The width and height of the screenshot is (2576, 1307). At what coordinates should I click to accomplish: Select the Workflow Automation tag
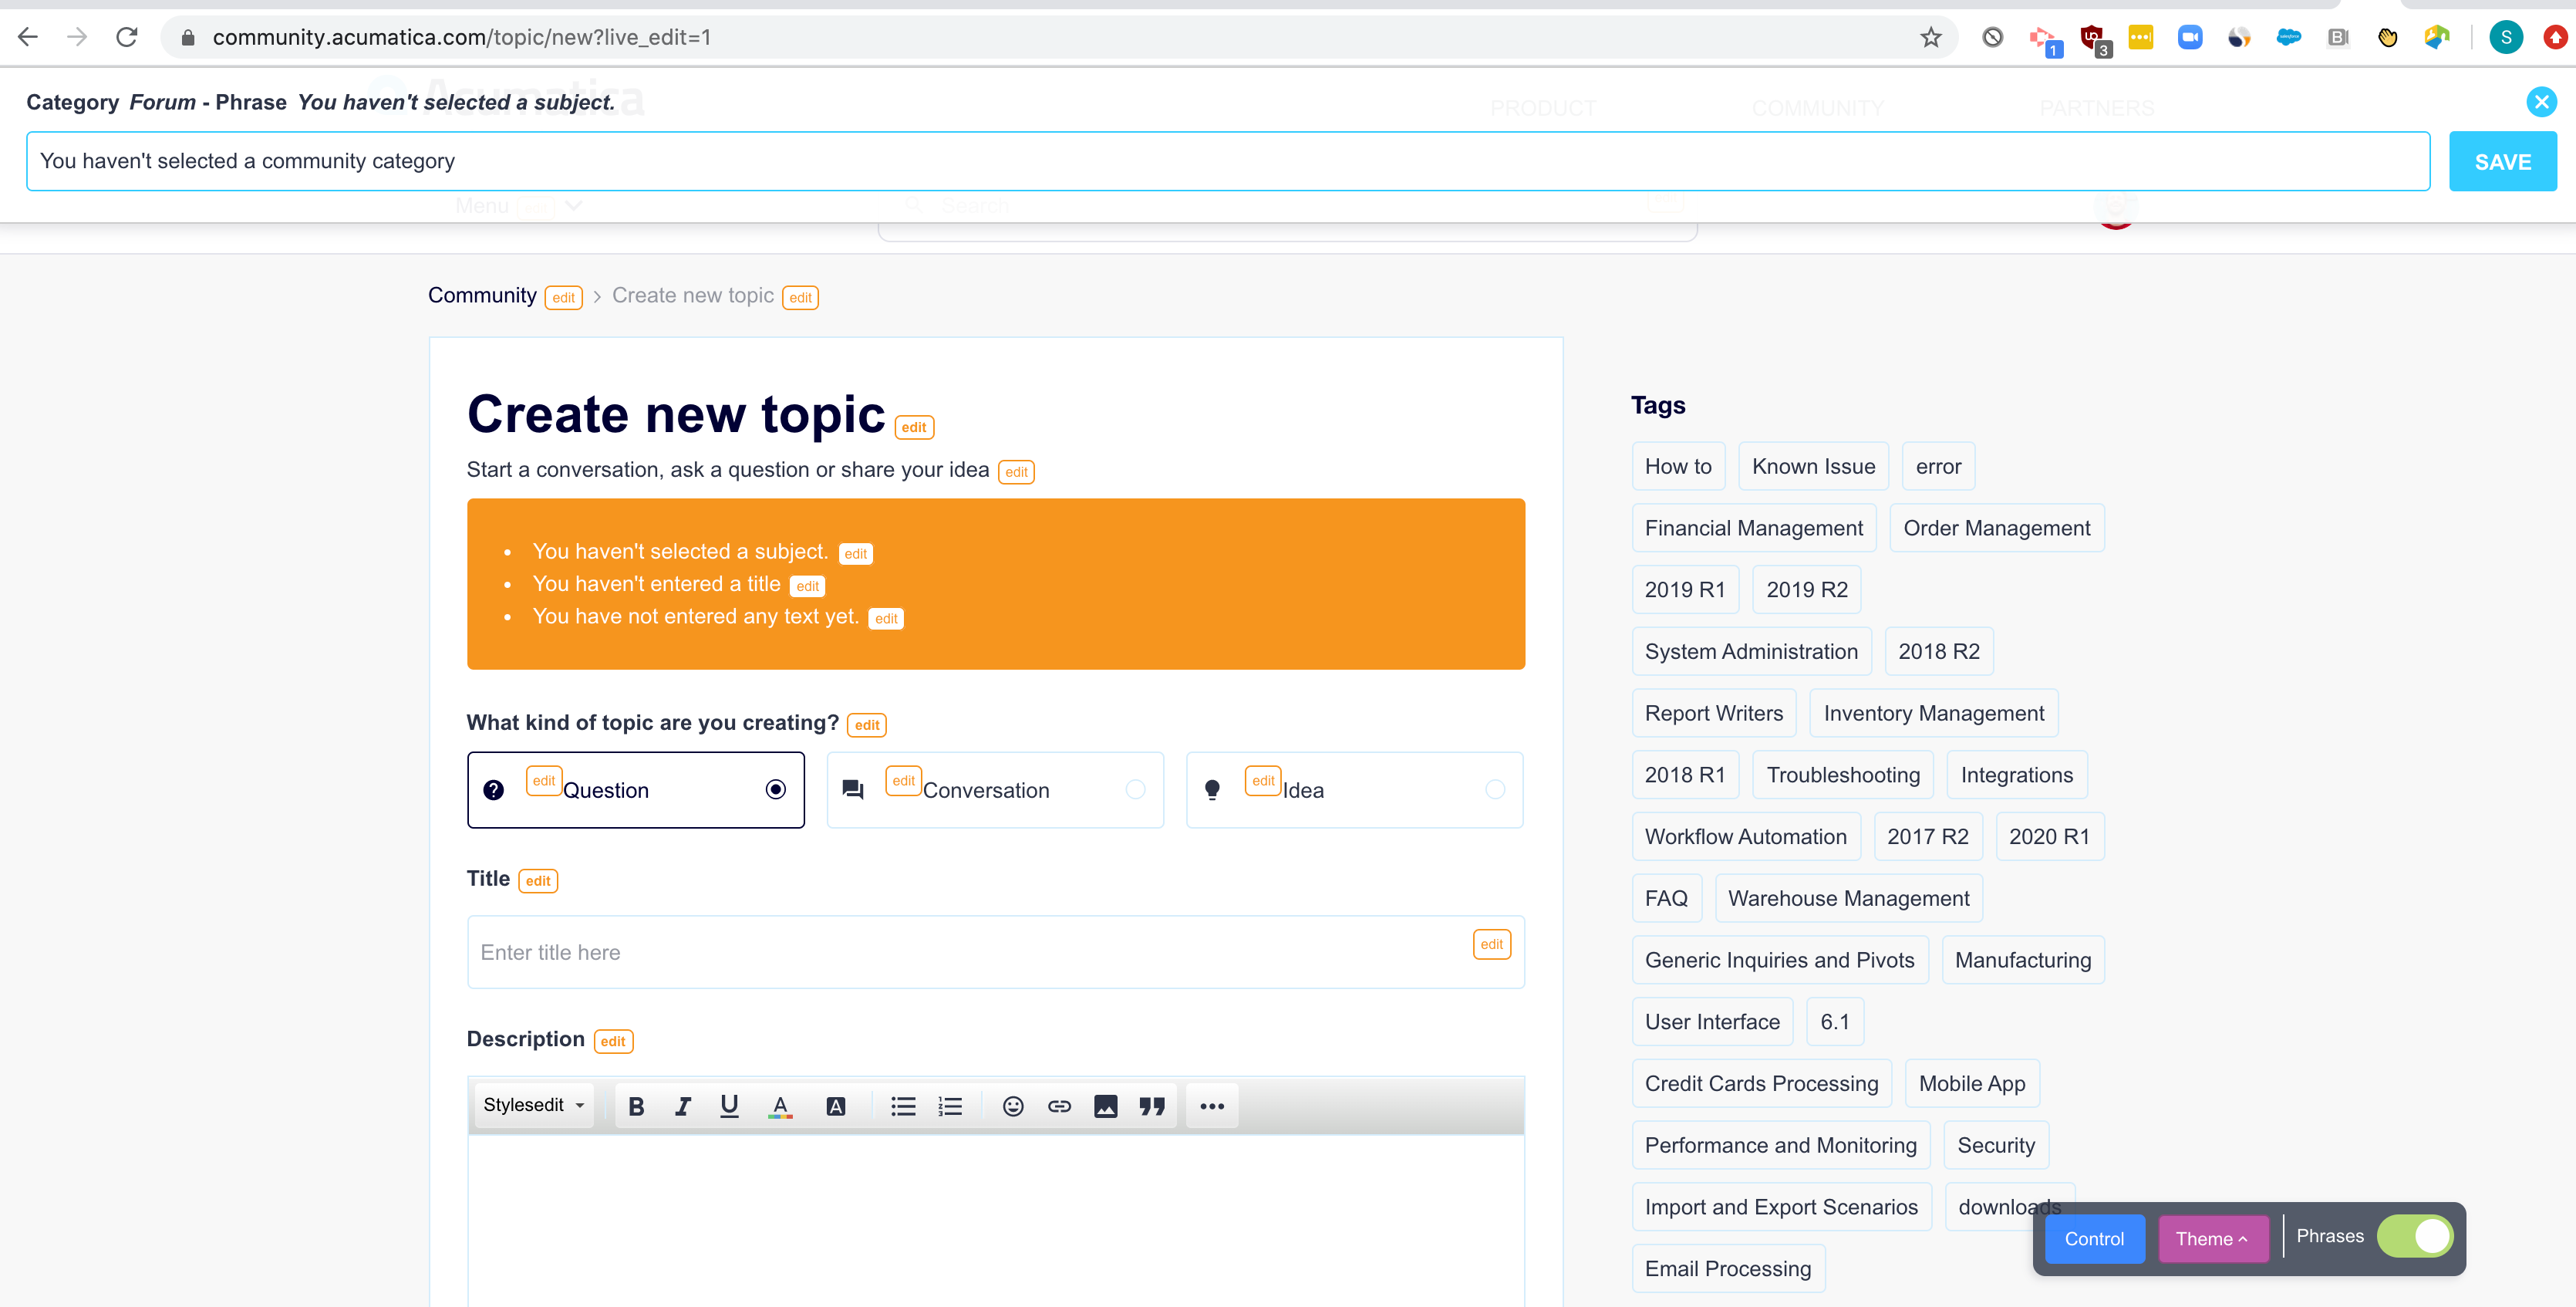(1745, 836)
